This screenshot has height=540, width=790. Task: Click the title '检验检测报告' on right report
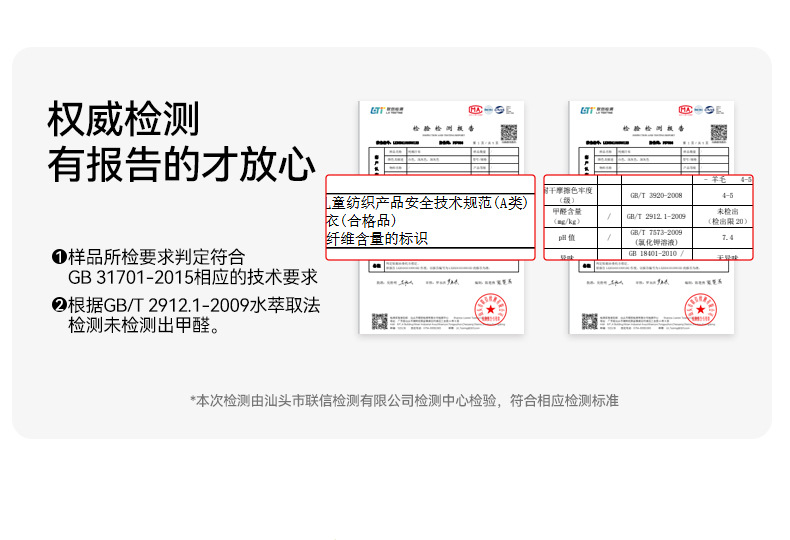[x=654, y=128]
